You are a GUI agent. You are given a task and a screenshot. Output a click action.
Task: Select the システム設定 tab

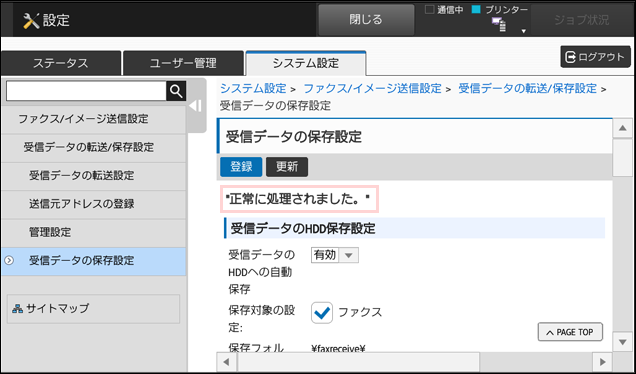point(306,63)
